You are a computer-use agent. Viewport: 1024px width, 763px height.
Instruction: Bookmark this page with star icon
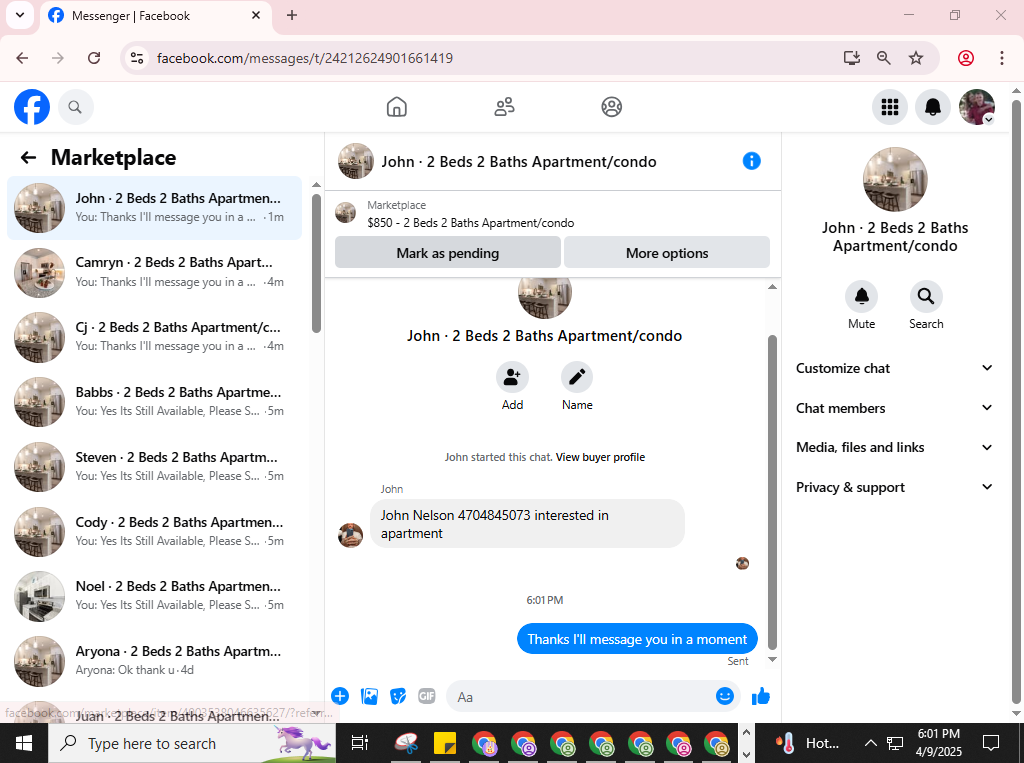(916, 58)
